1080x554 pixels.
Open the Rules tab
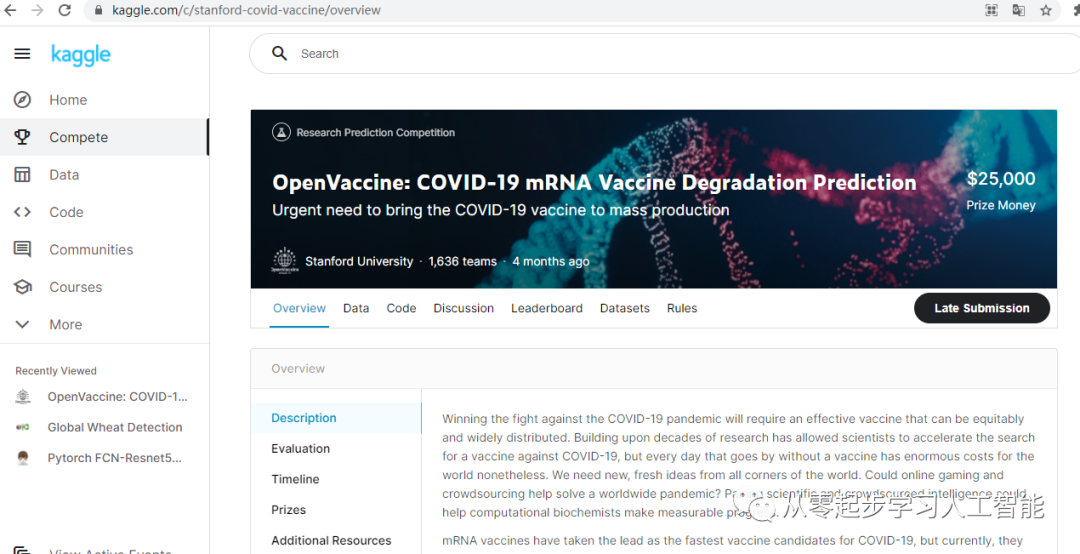pyautogui.click(x=682, y=309)
